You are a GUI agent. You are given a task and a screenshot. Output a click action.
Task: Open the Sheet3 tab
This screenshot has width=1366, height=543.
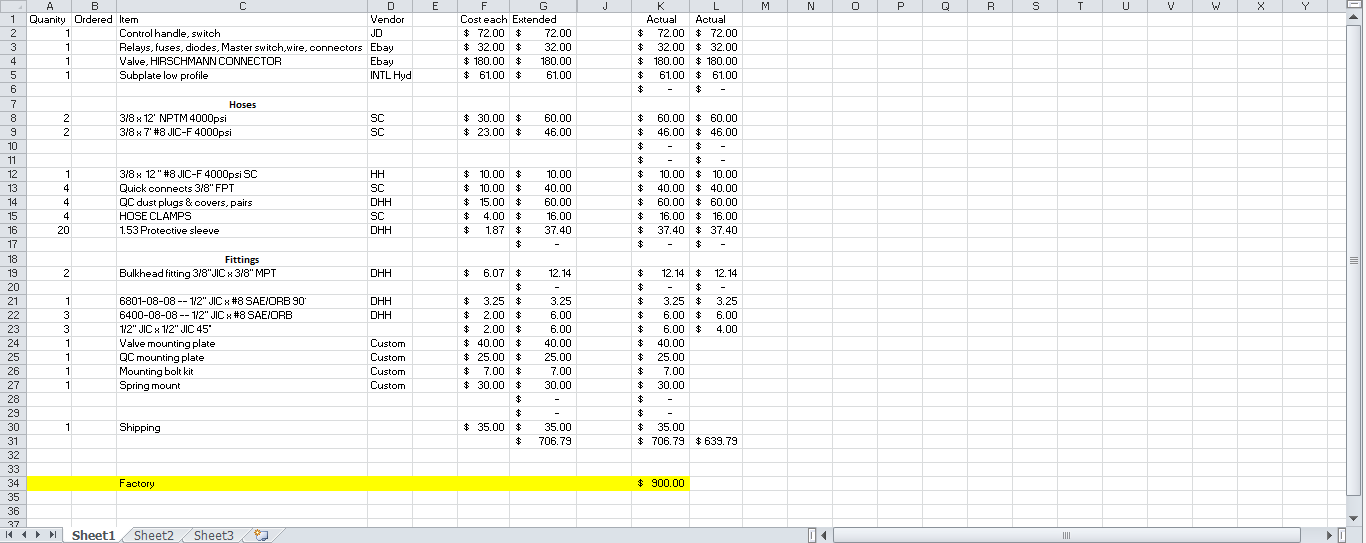point(213,535)
